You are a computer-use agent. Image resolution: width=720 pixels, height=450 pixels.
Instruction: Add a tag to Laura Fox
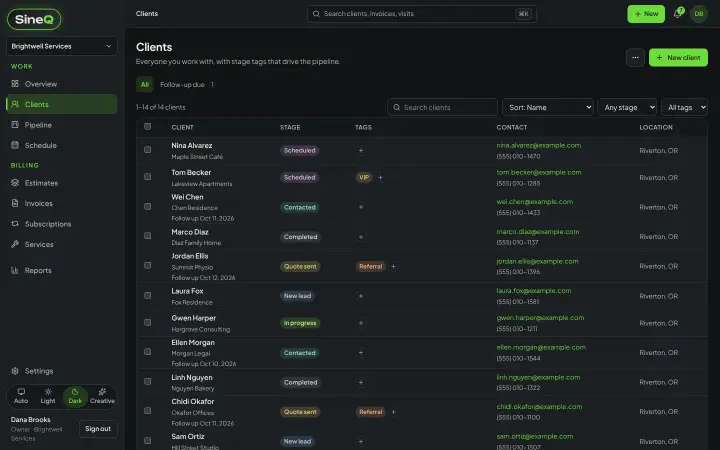361,296
